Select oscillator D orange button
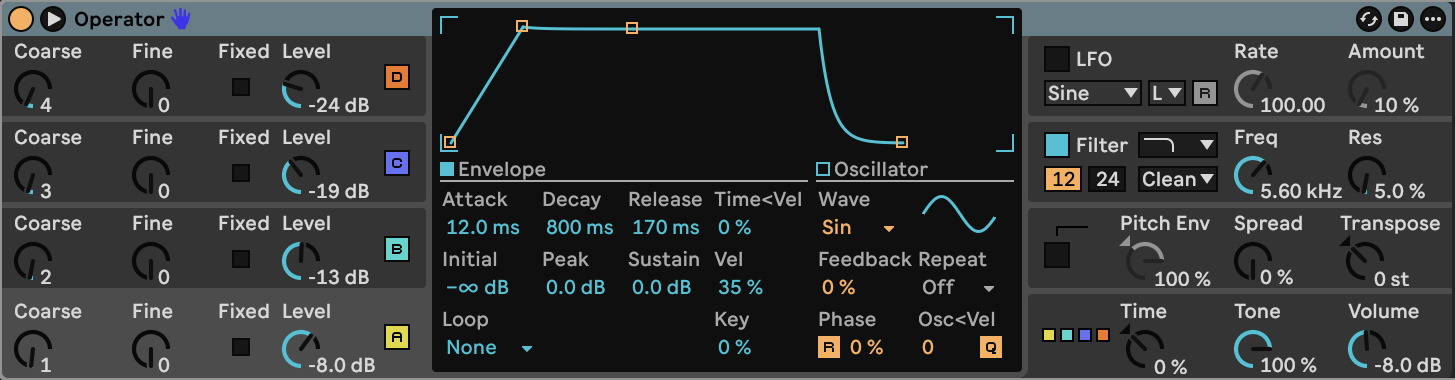 pyautogui.click(x=397, y=77)
